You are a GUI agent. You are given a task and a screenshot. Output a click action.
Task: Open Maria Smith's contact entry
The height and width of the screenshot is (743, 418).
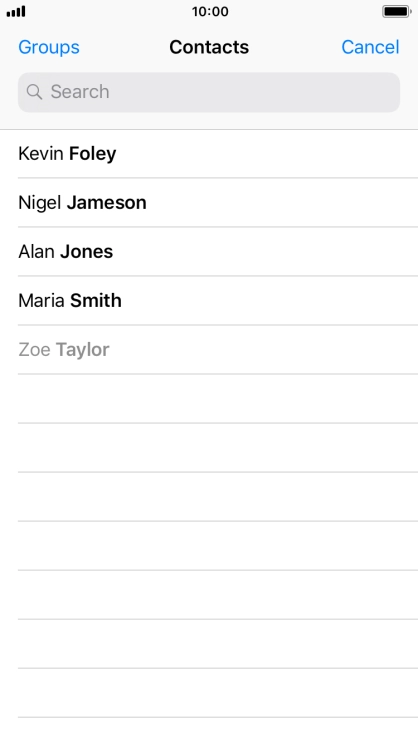(x=209, y=300)
